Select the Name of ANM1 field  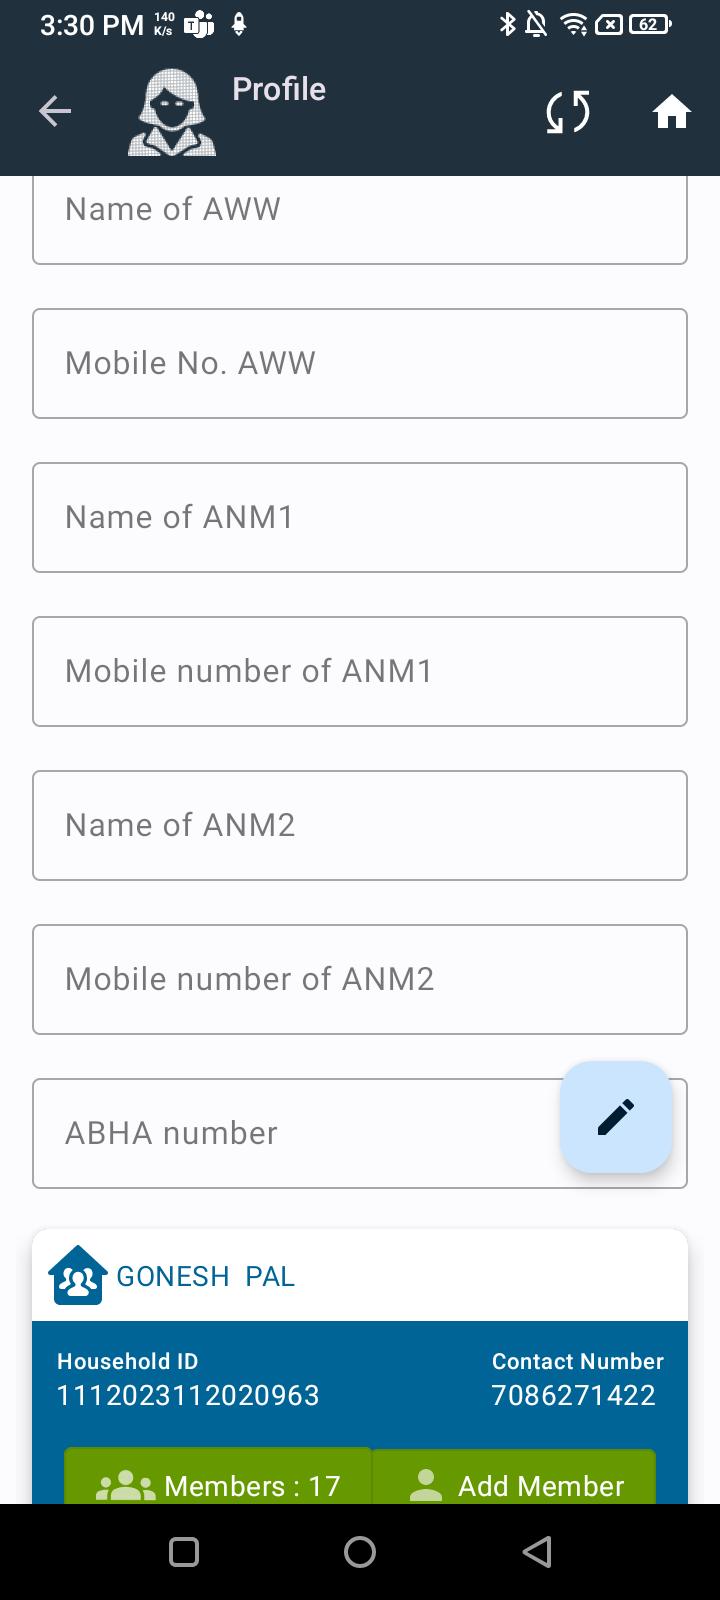tap(360, 517)
